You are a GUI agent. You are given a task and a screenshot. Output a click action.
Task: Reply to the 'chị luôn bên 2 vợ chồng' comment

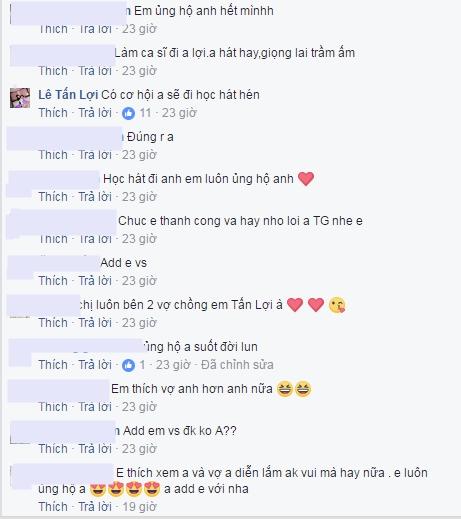95,323
